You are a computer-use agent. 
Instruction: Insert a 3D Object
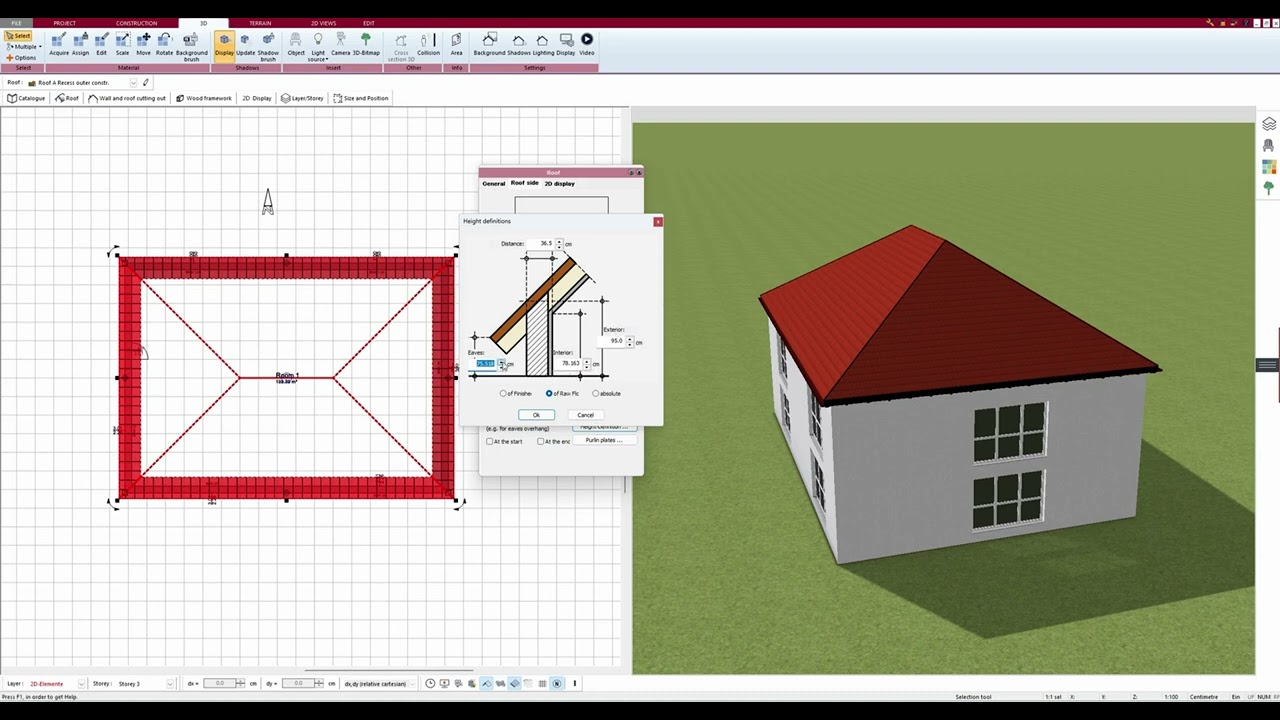click(x=296, y=43)
